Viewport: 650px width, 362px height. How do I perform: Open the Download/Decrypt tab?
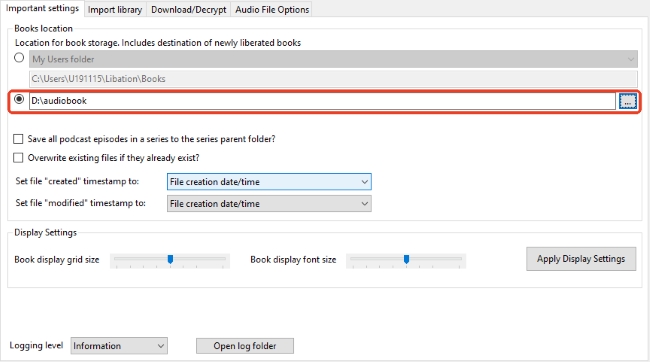(189, 10)
